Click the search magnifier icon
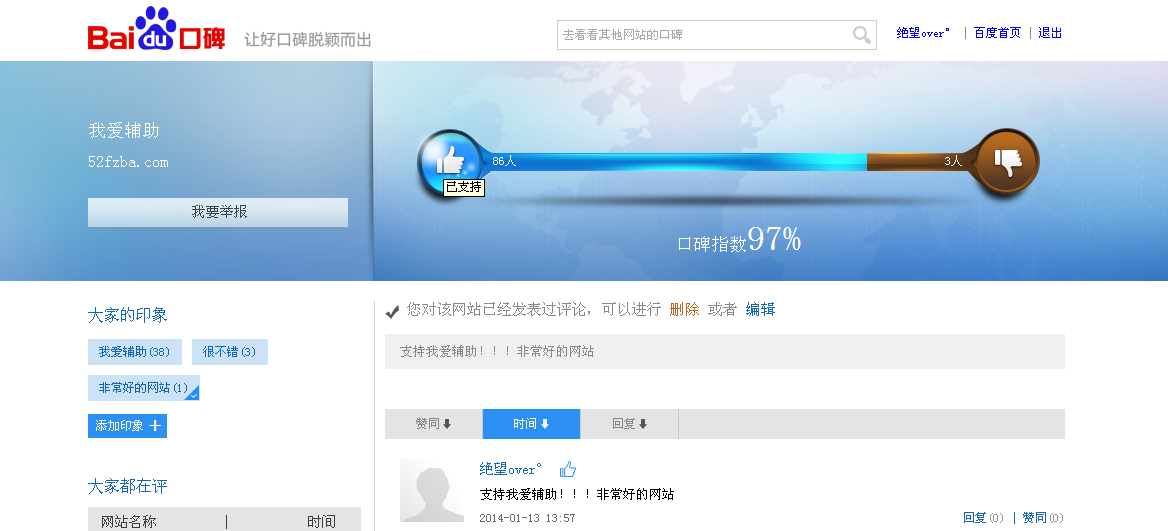 tap(861, 35)
